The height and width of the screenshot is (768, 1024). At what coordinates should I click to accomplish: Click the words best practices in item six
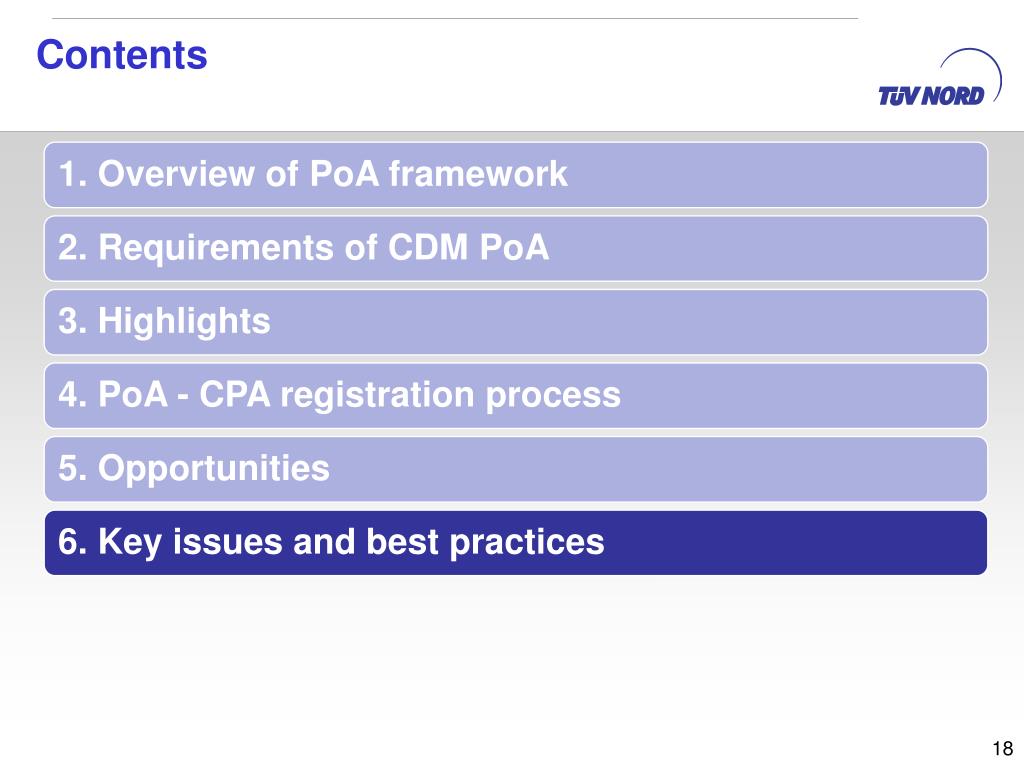pos(485,543)
